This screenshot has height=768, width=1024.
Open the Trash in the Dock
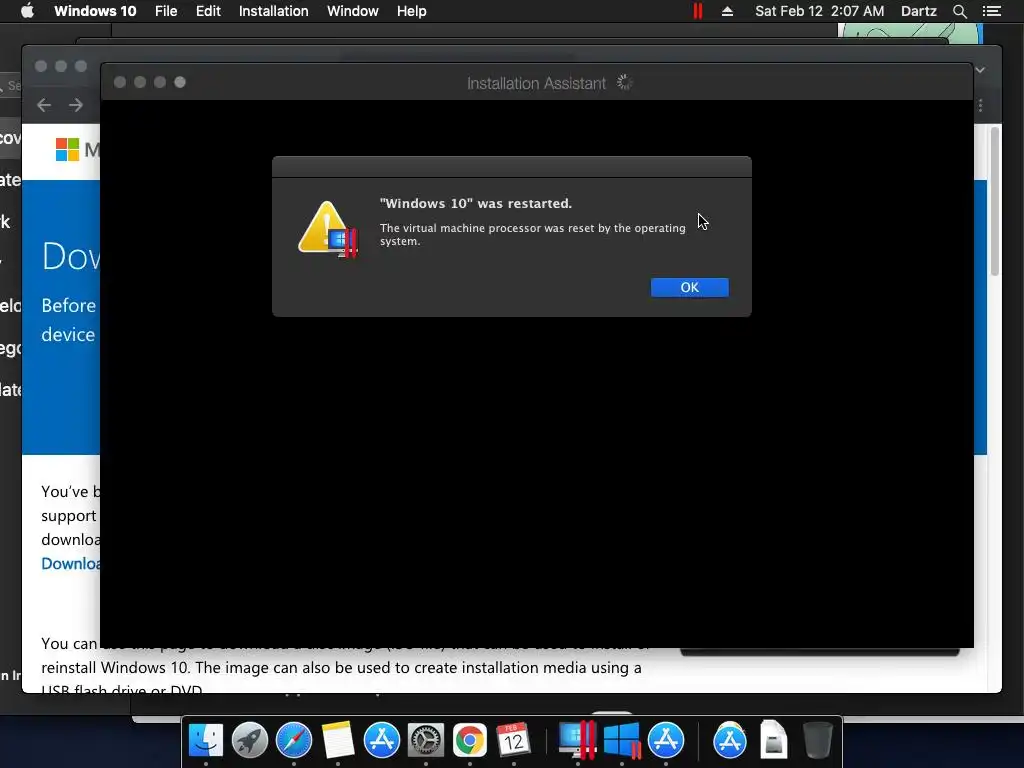point(817,740)
